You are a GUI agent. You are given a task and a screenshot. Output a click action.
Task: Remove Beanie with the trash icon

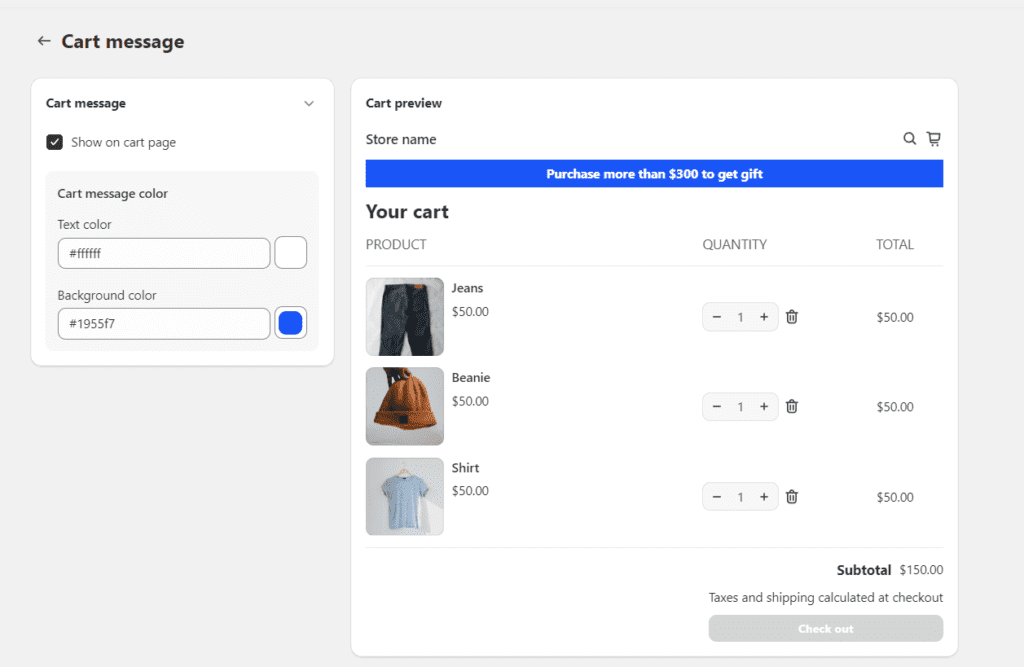point(792,407)
